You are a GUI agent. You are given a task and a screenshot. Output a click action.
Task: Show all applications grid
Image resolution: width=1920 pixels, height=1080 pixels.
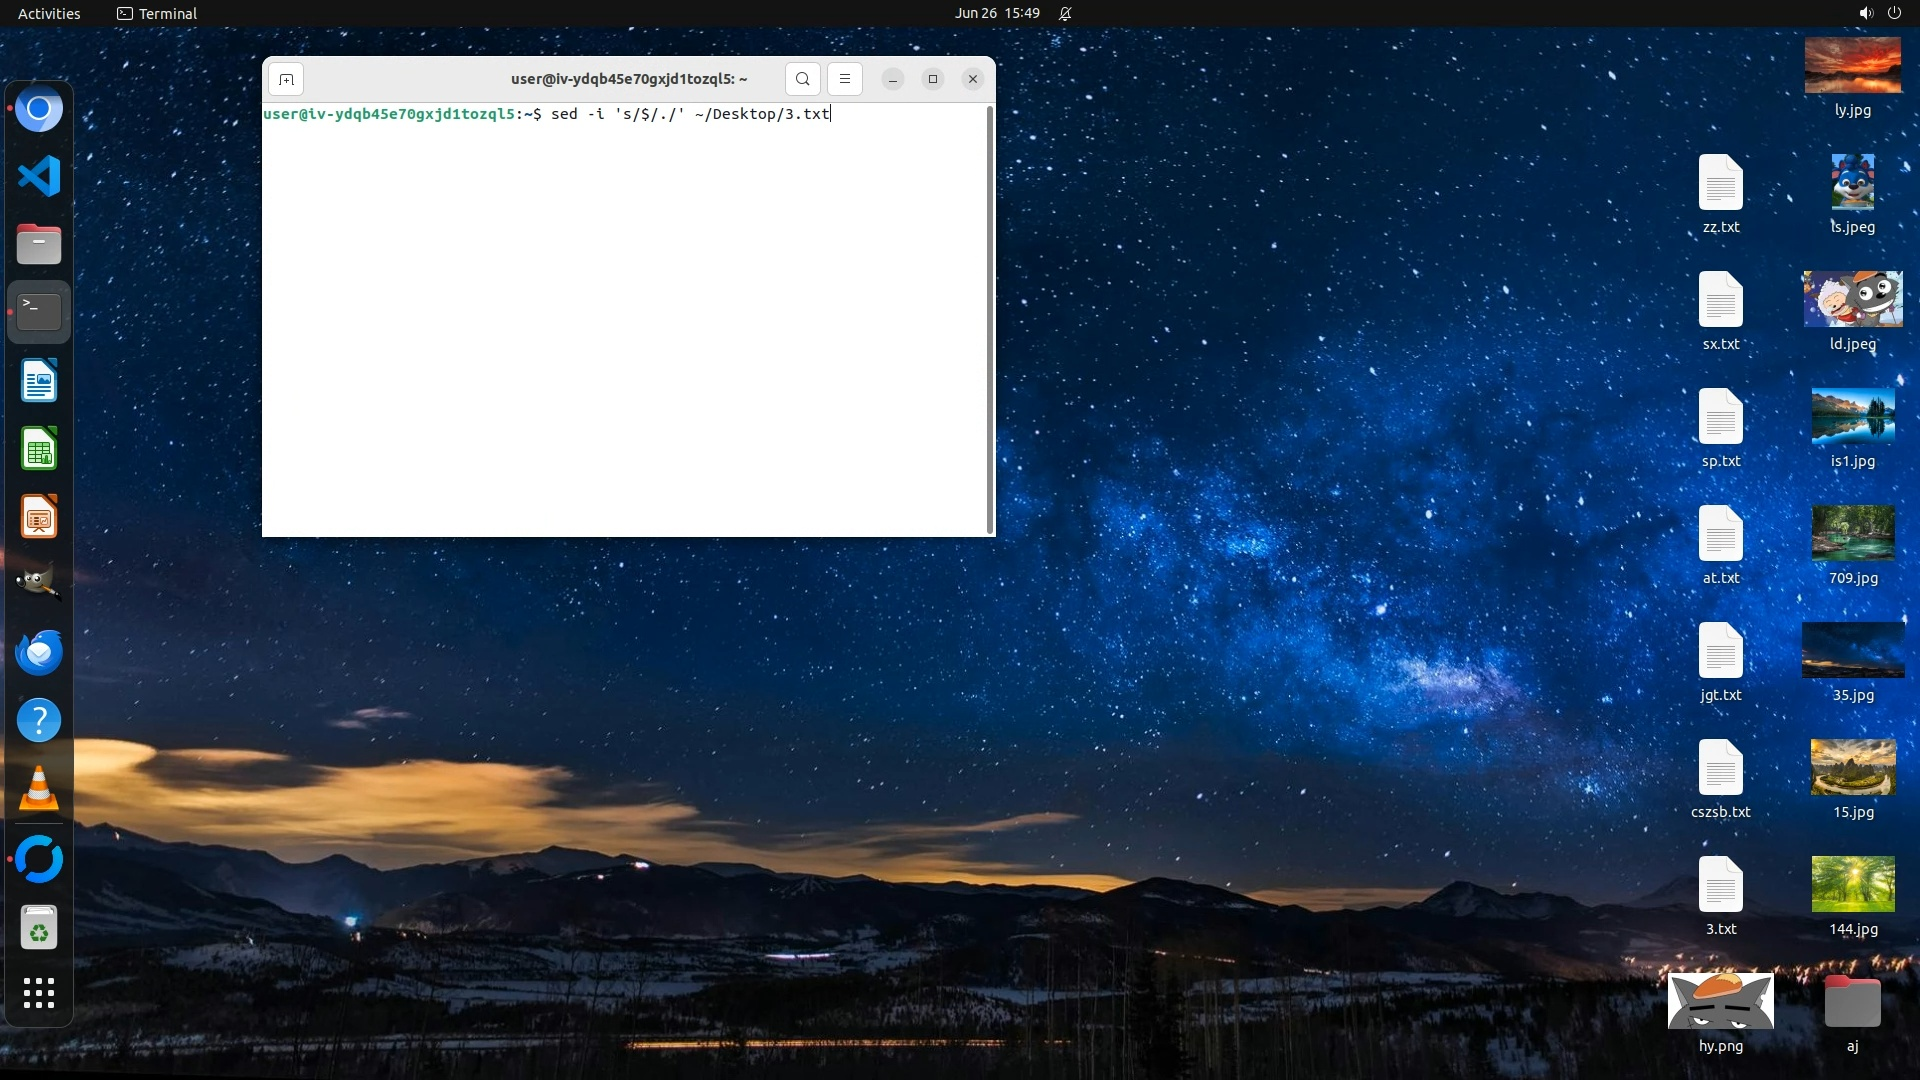(x=39, y=993)
